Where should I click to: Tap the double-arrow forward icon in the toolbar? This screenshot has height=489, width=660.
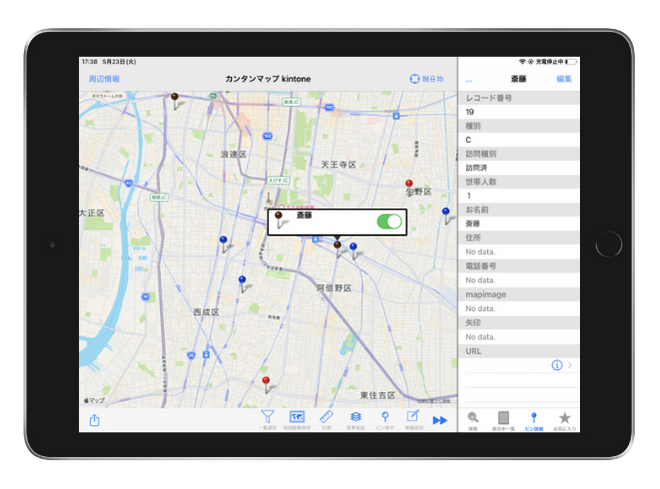coord(440,420)
